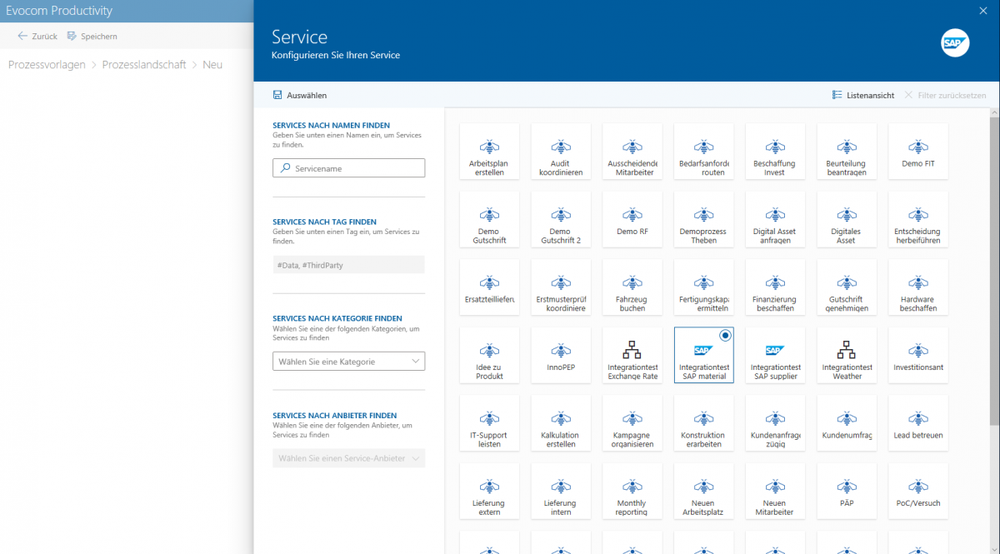
Task: Expand the Service-Anbieter dropdown
Action: [348, 458]
